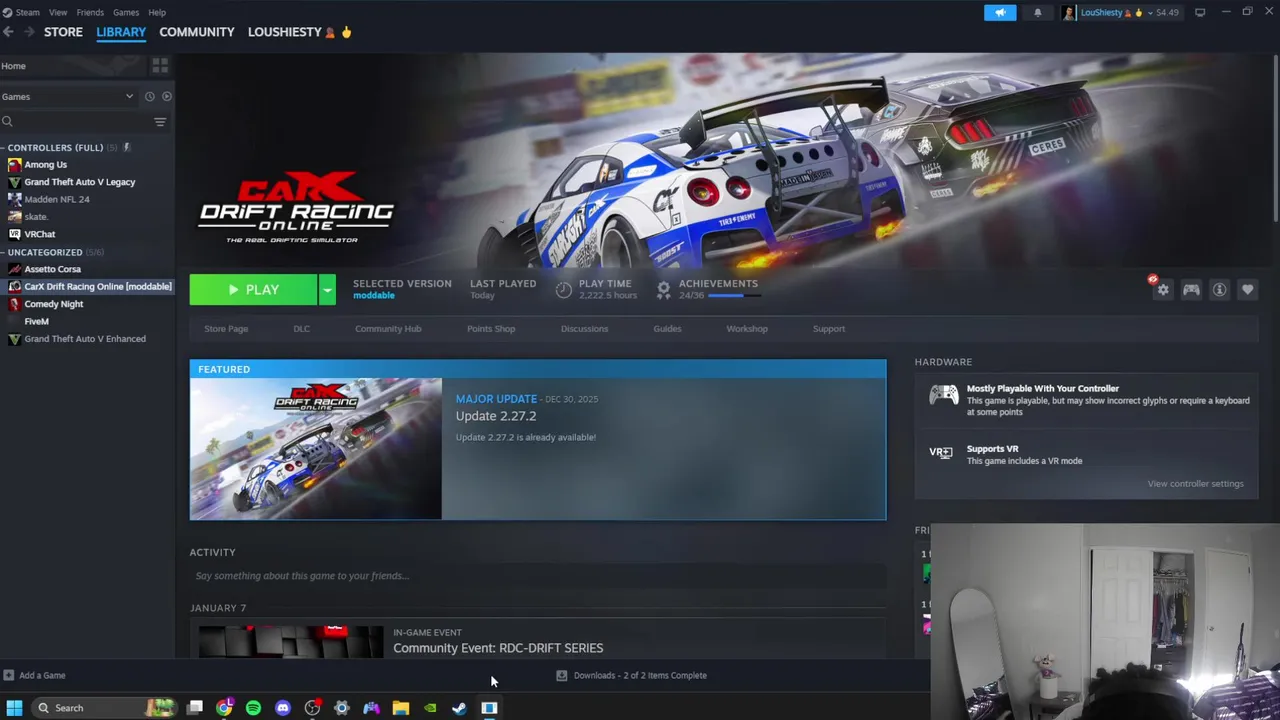The width and height of the screenshot is (1280, 720).
Task: Open the Play button version dropdown arrow
Action: pyautogui.click(x=327, y=289)
